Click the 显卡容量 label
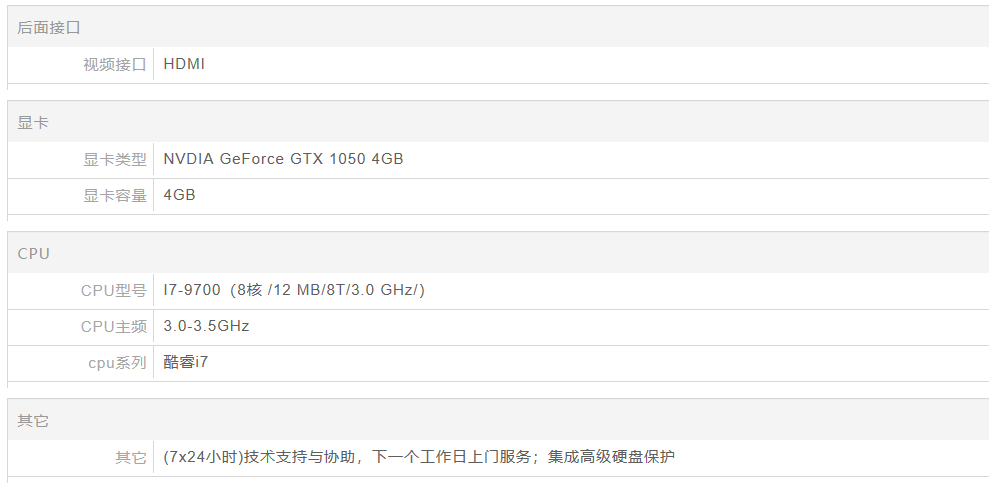This screenshot has height=484, width=996. (114, 195)
